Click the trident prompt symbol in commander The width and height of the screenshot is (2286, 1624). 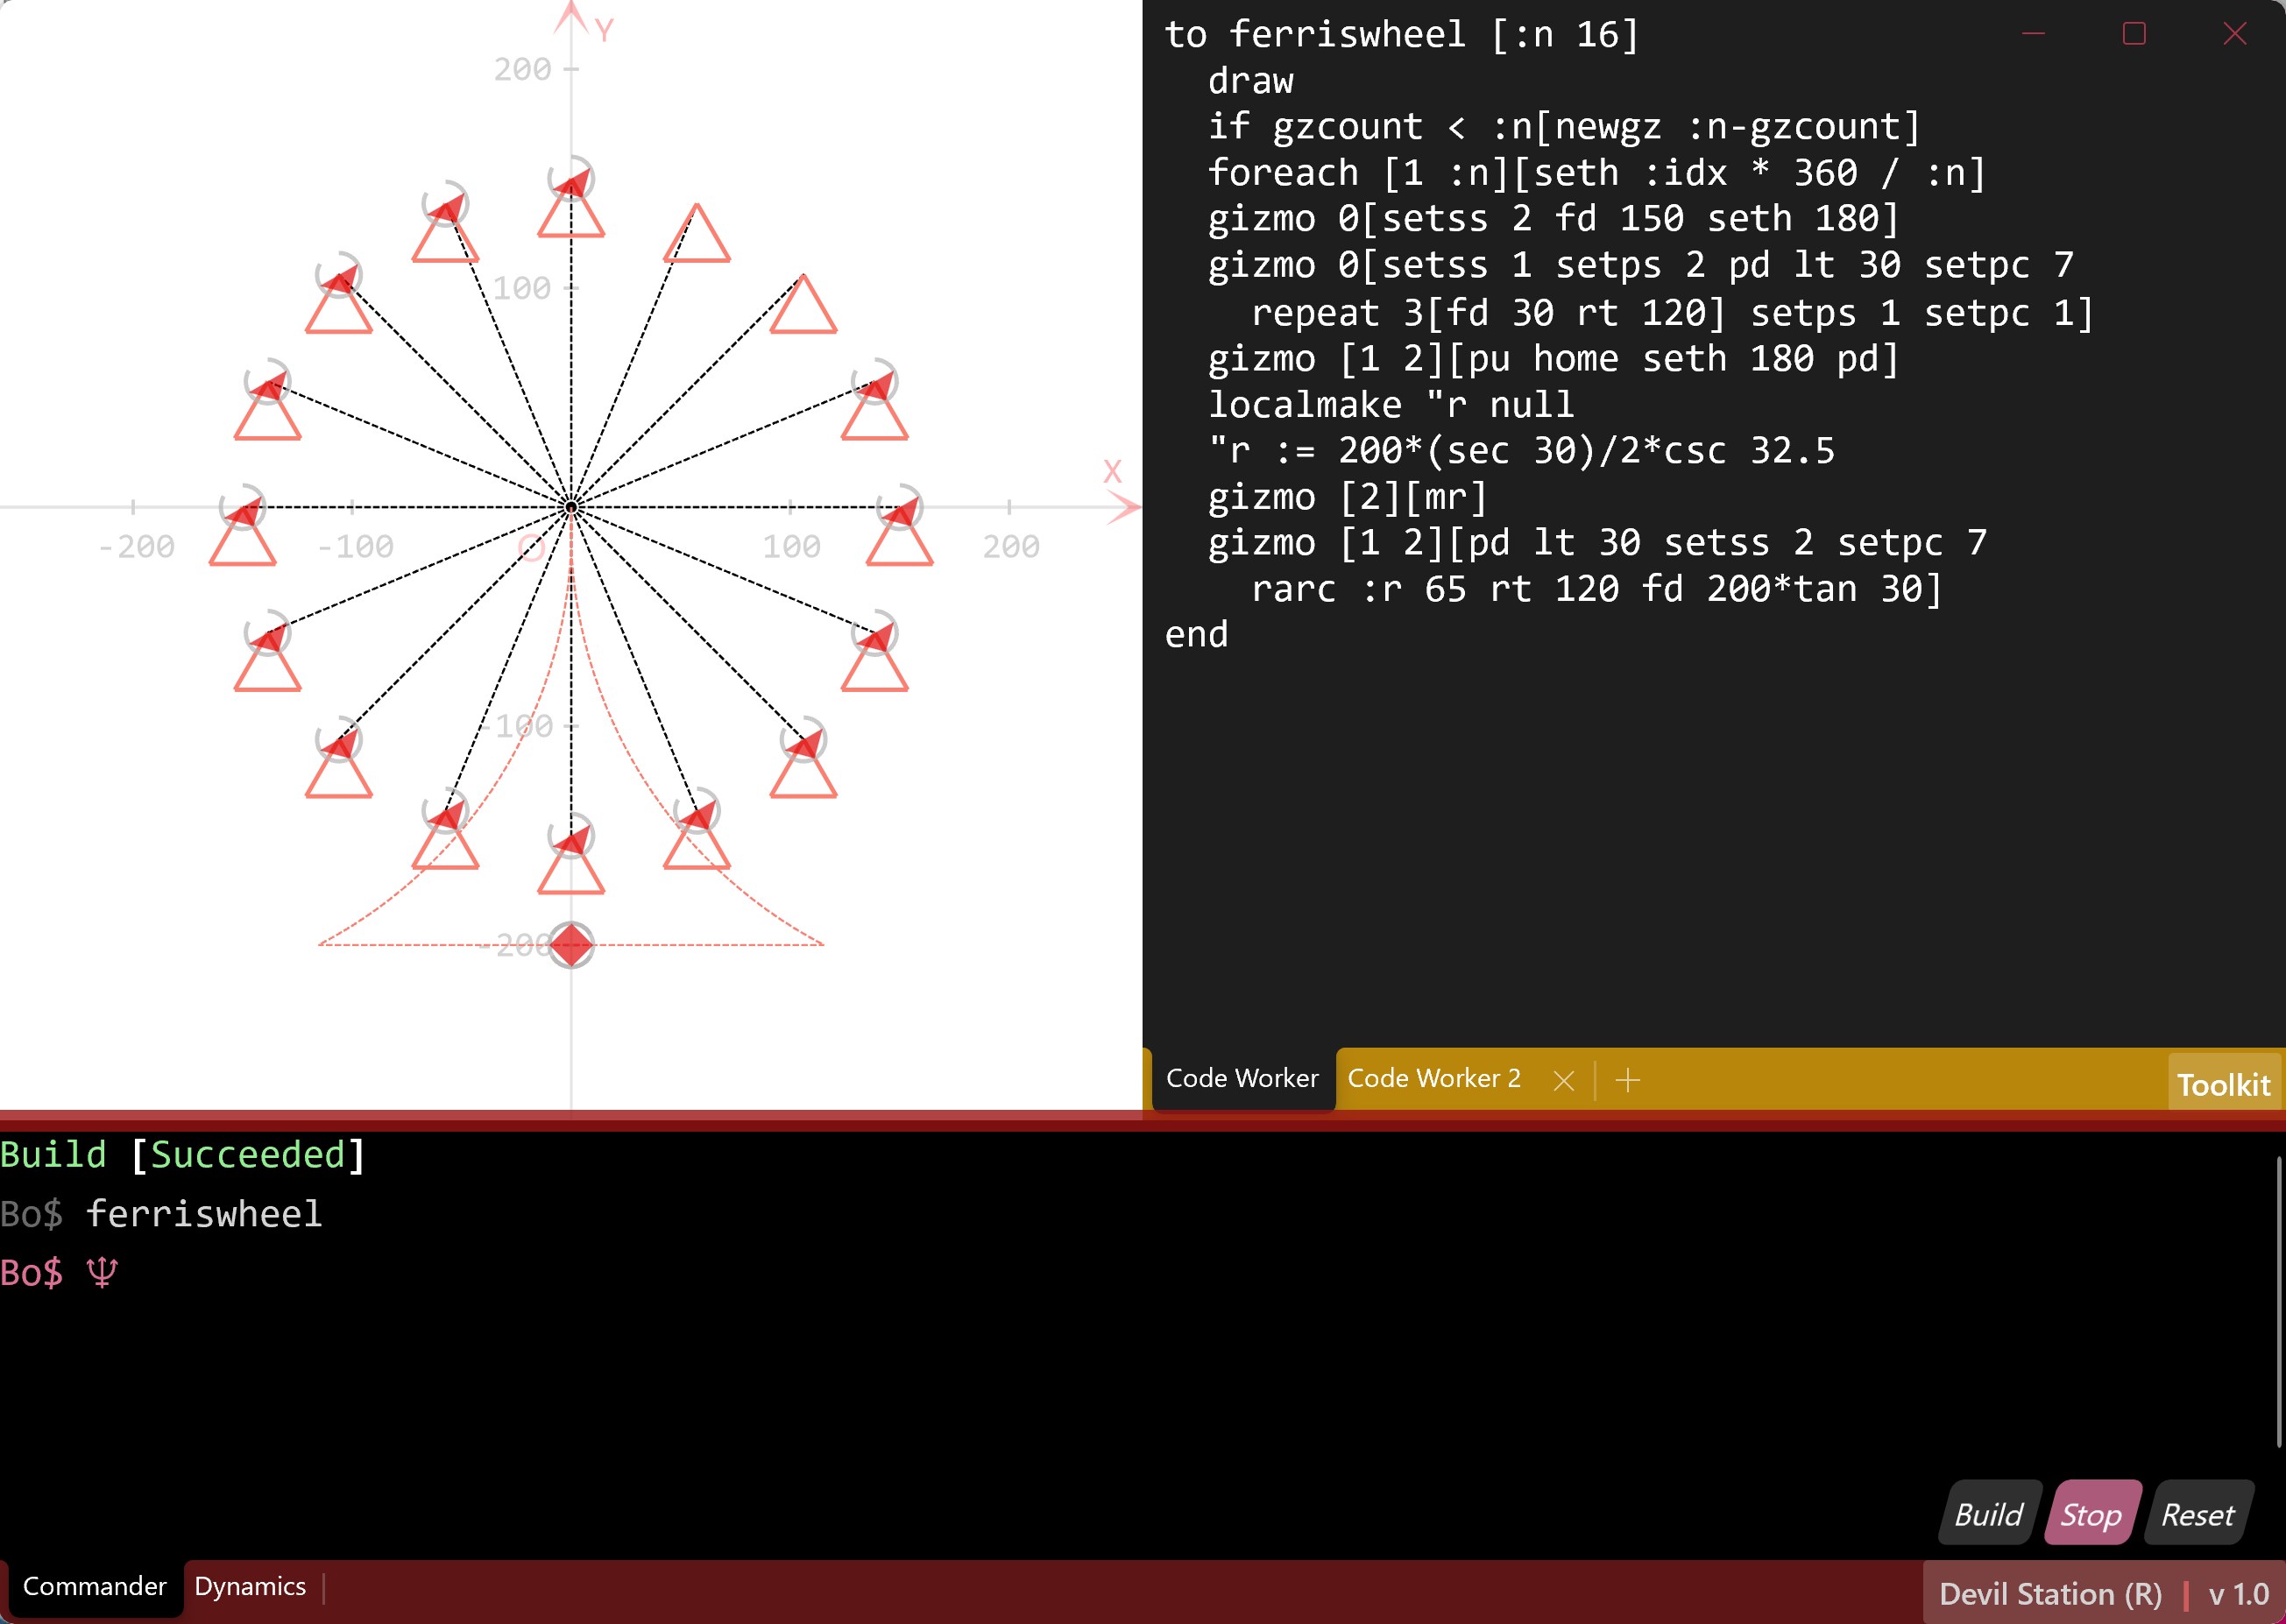(102, 1273)
